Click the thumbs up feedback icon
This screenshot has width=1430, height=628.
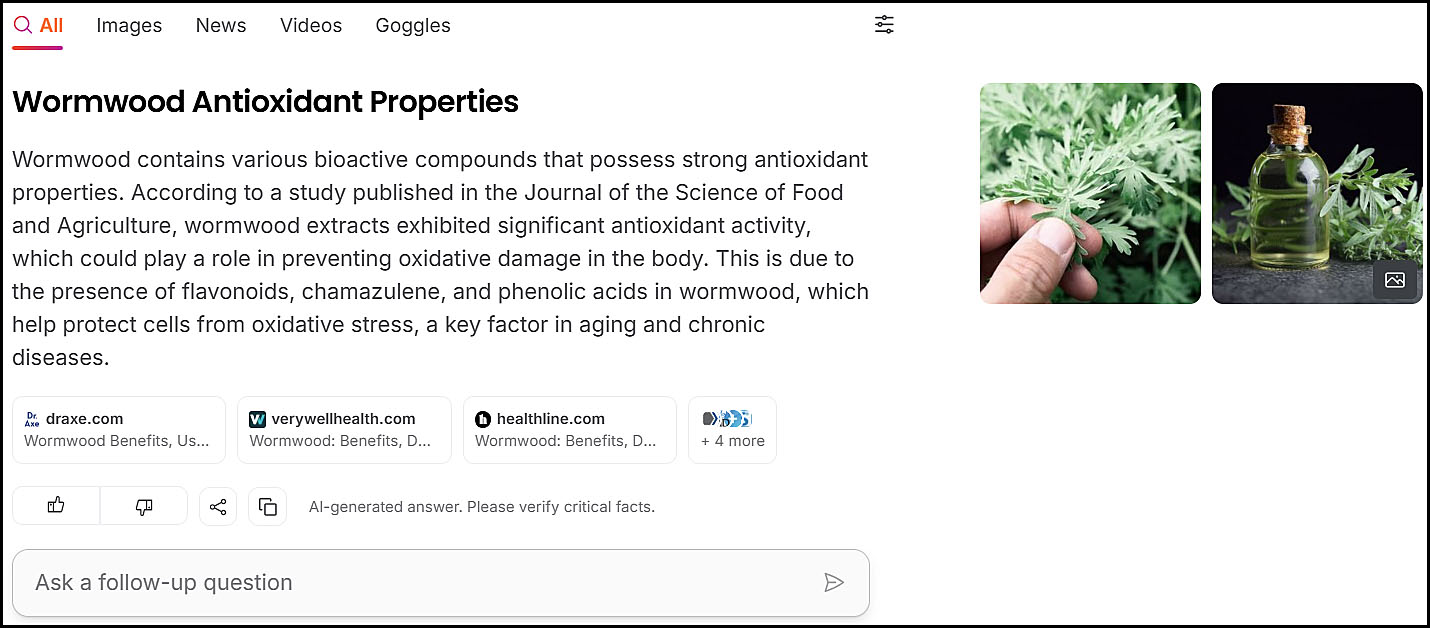(56, 506)
